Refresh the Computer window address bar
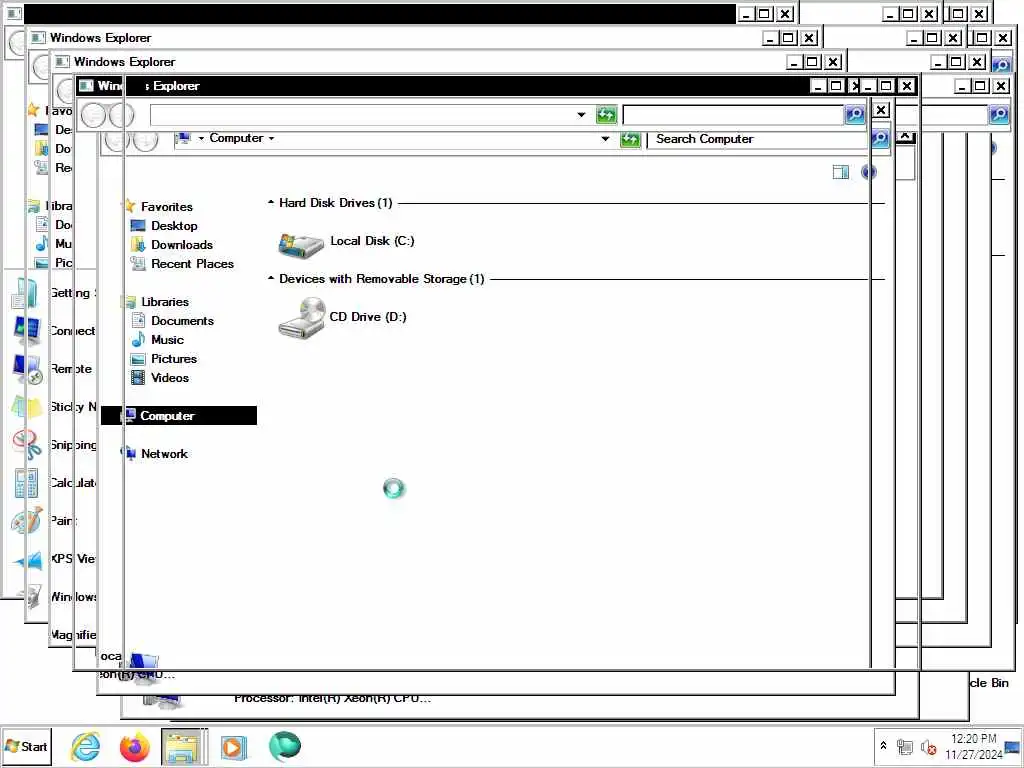Image resolution: width=1024 pixels, height=768 pixels. (630, 138)
